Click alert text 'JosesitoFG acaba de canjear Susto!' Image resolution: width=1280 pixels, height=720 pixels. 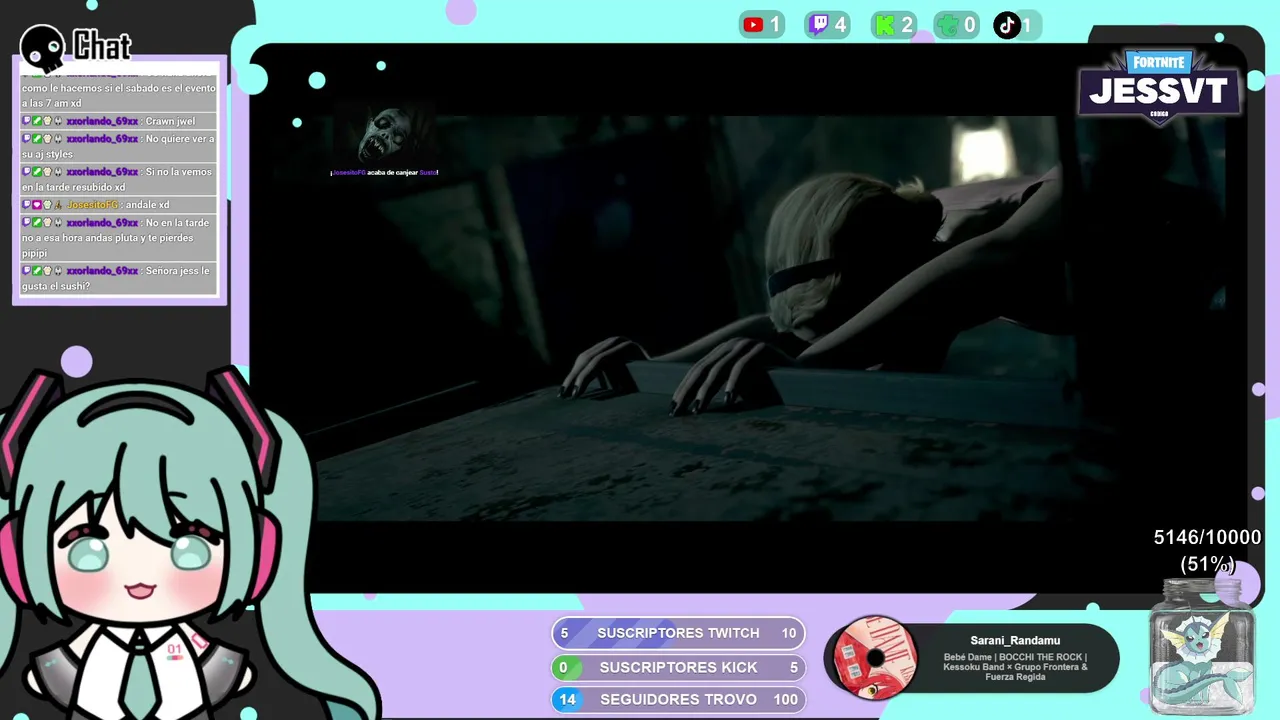coord(385,172)
